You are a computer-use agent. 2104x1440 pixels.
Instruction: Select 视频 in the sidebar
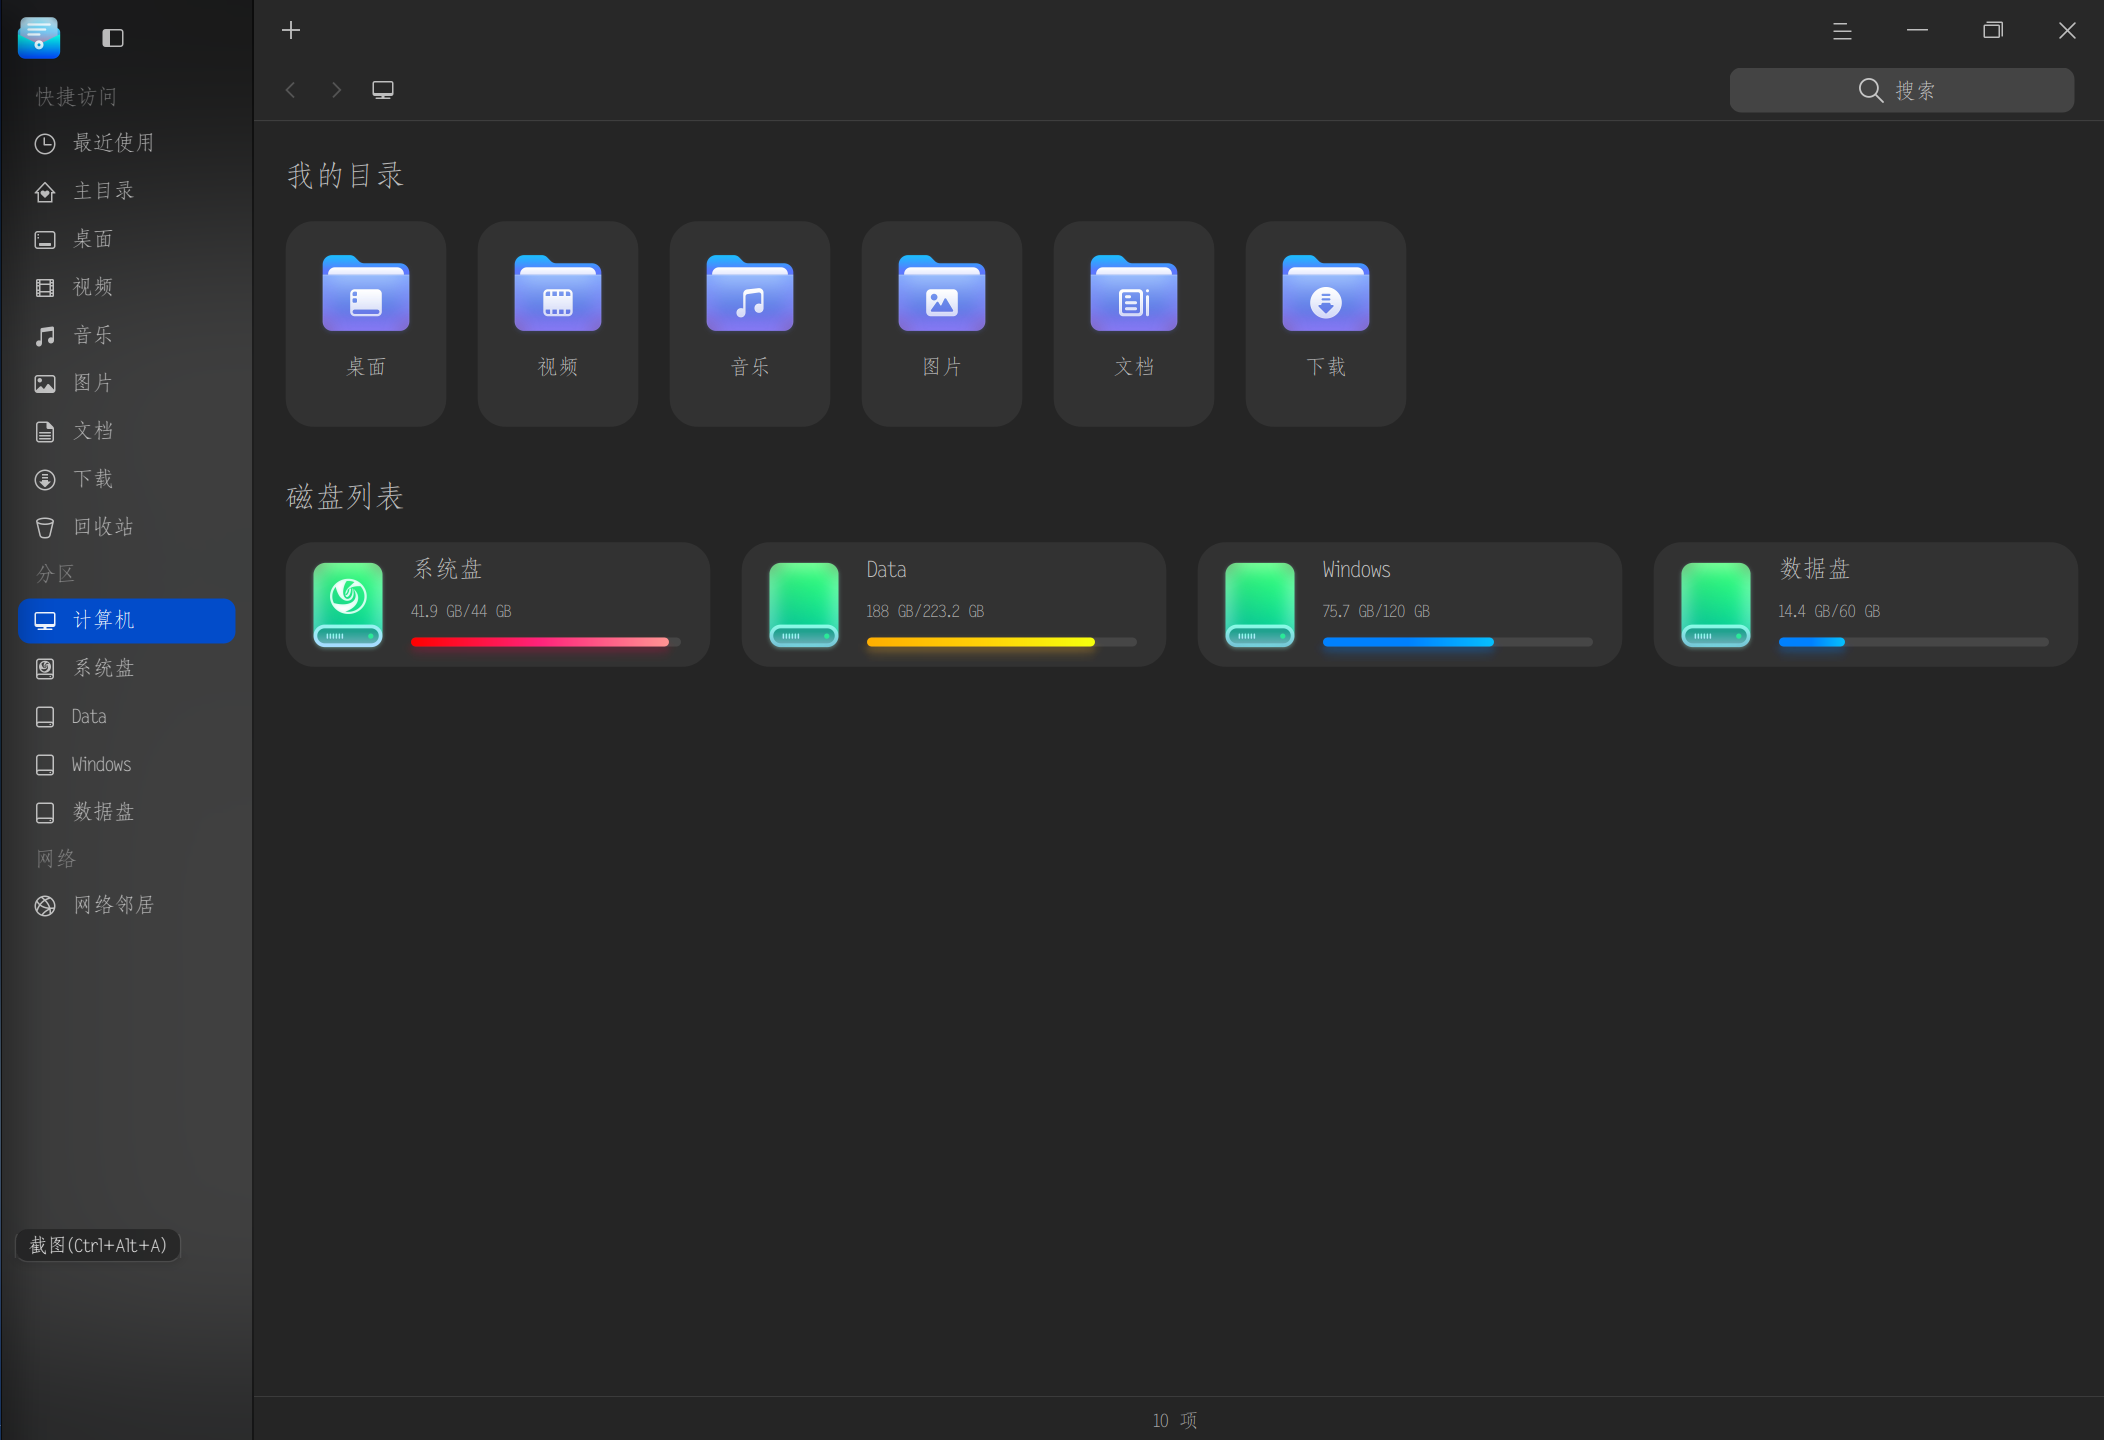126,287
